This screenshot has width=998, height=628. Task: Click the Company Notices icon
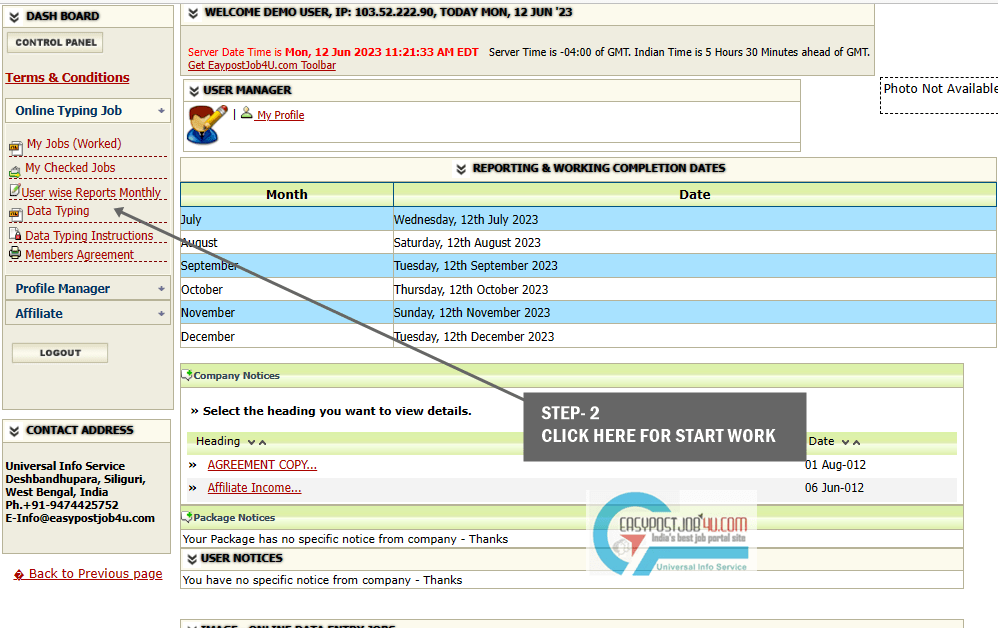pos(186,375)
